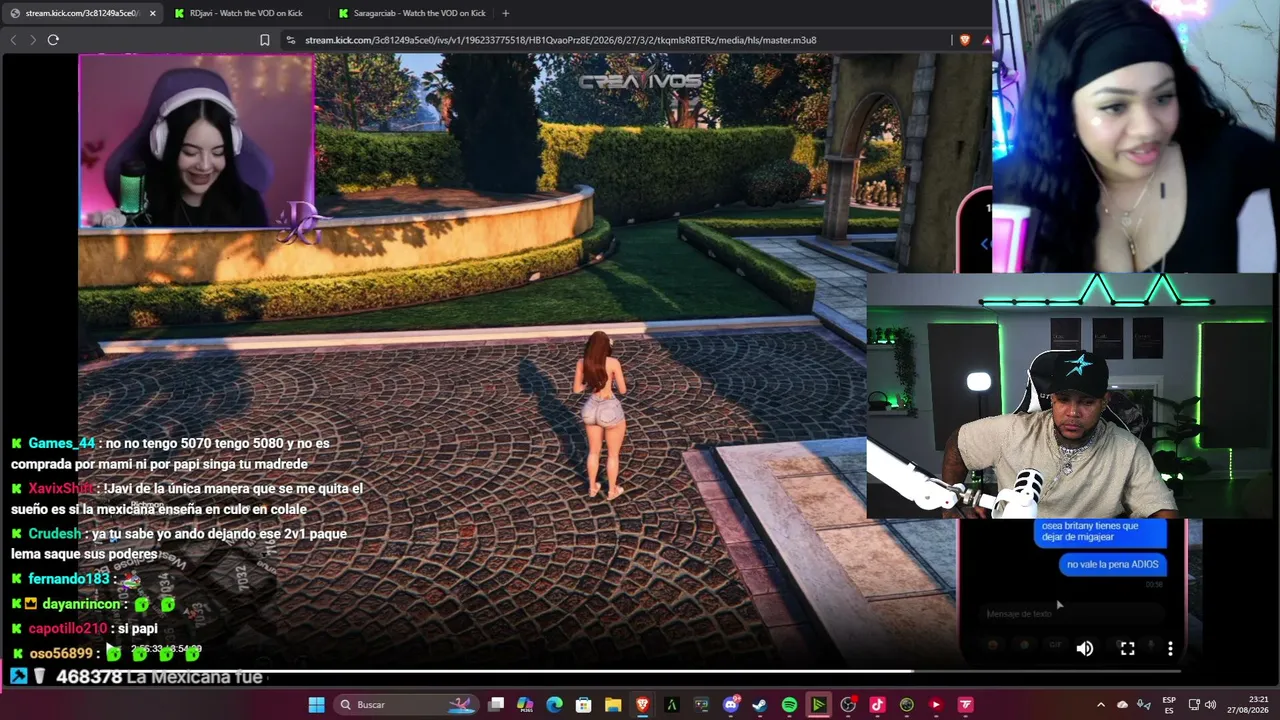1280x720 pixels.
Task: Click the taskbar Buscar search box
Action: click(x=406, y=705)
